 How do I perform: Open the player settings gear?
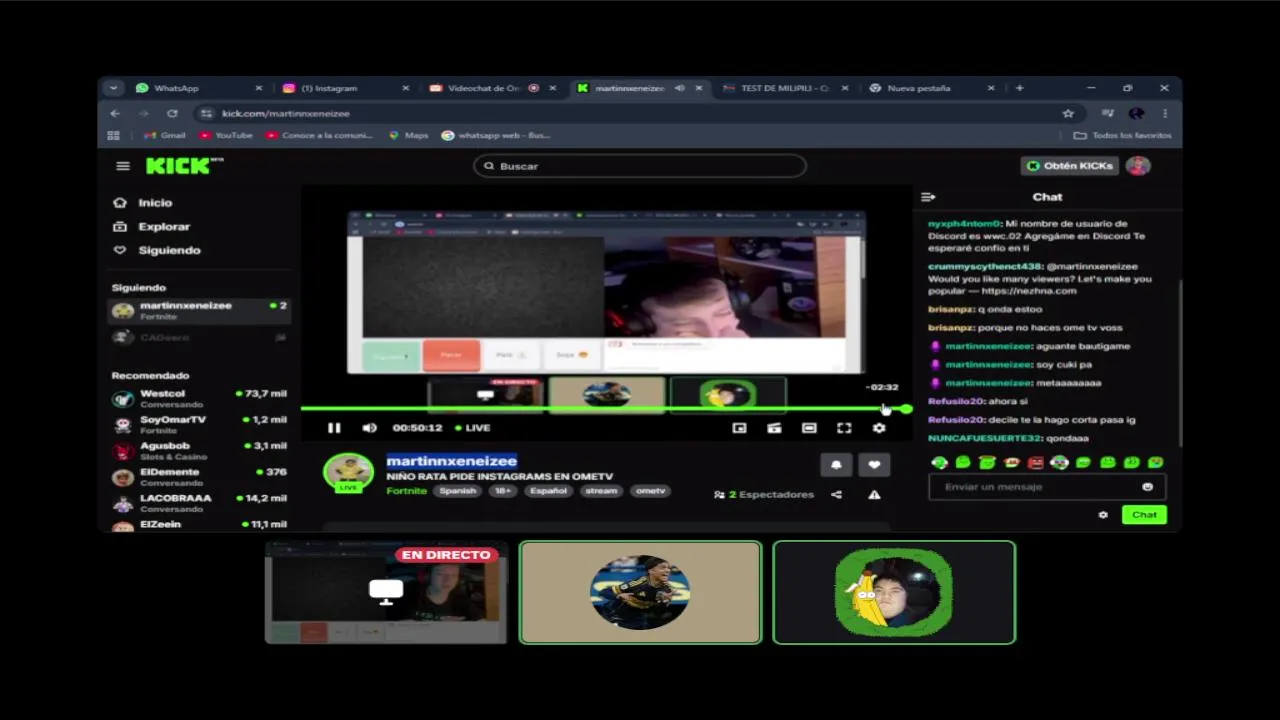click(879, 428)
